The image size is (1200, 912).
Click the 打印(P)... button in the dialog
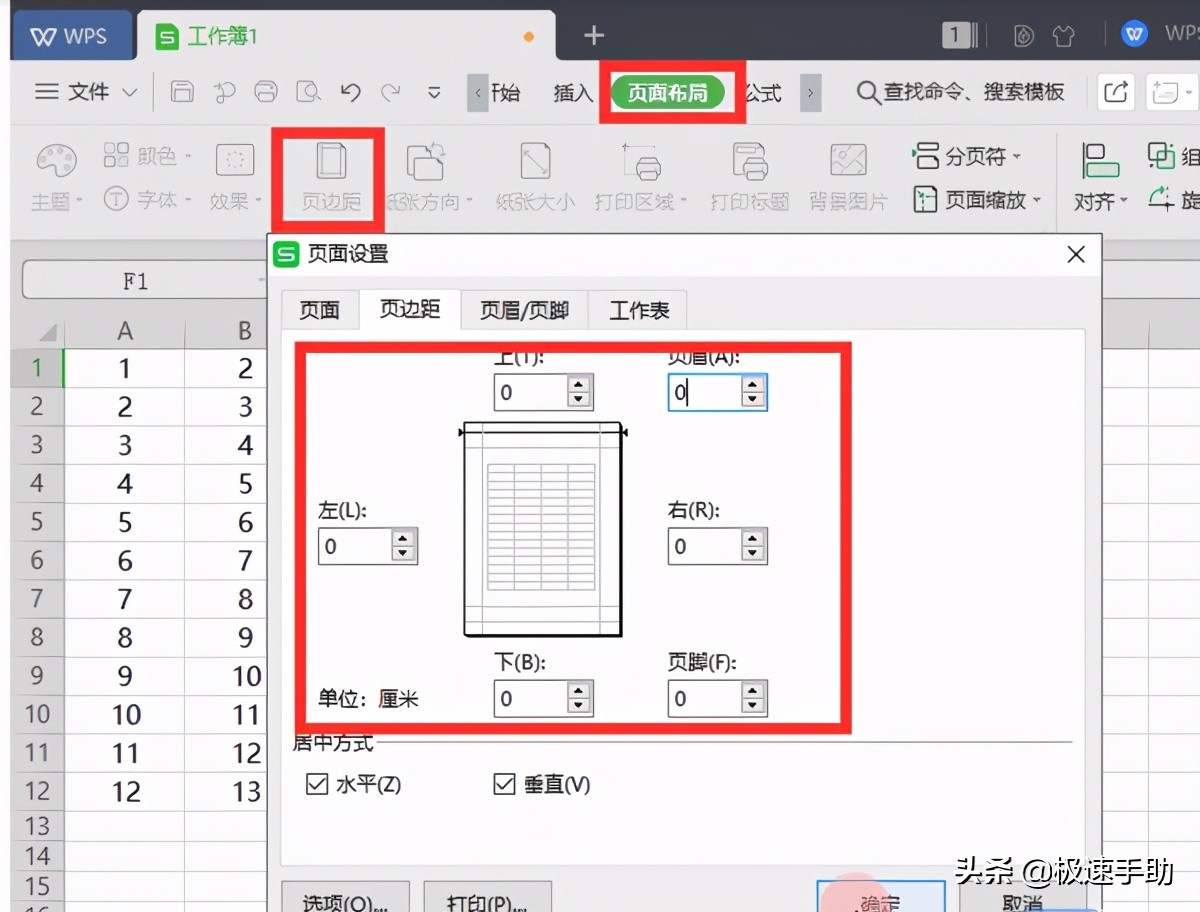coord(488,898)
